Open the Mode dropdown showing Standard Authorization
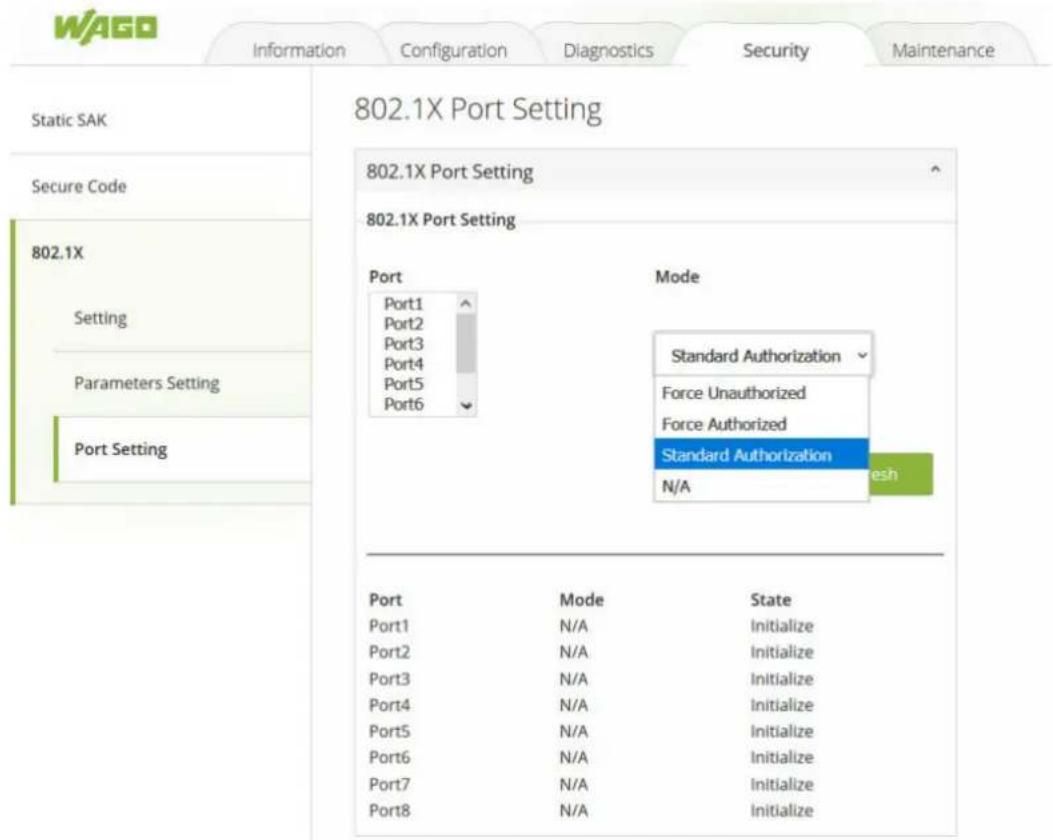Image resolution: width=1053 pixels, height=840 pixels. coord(763,355)
